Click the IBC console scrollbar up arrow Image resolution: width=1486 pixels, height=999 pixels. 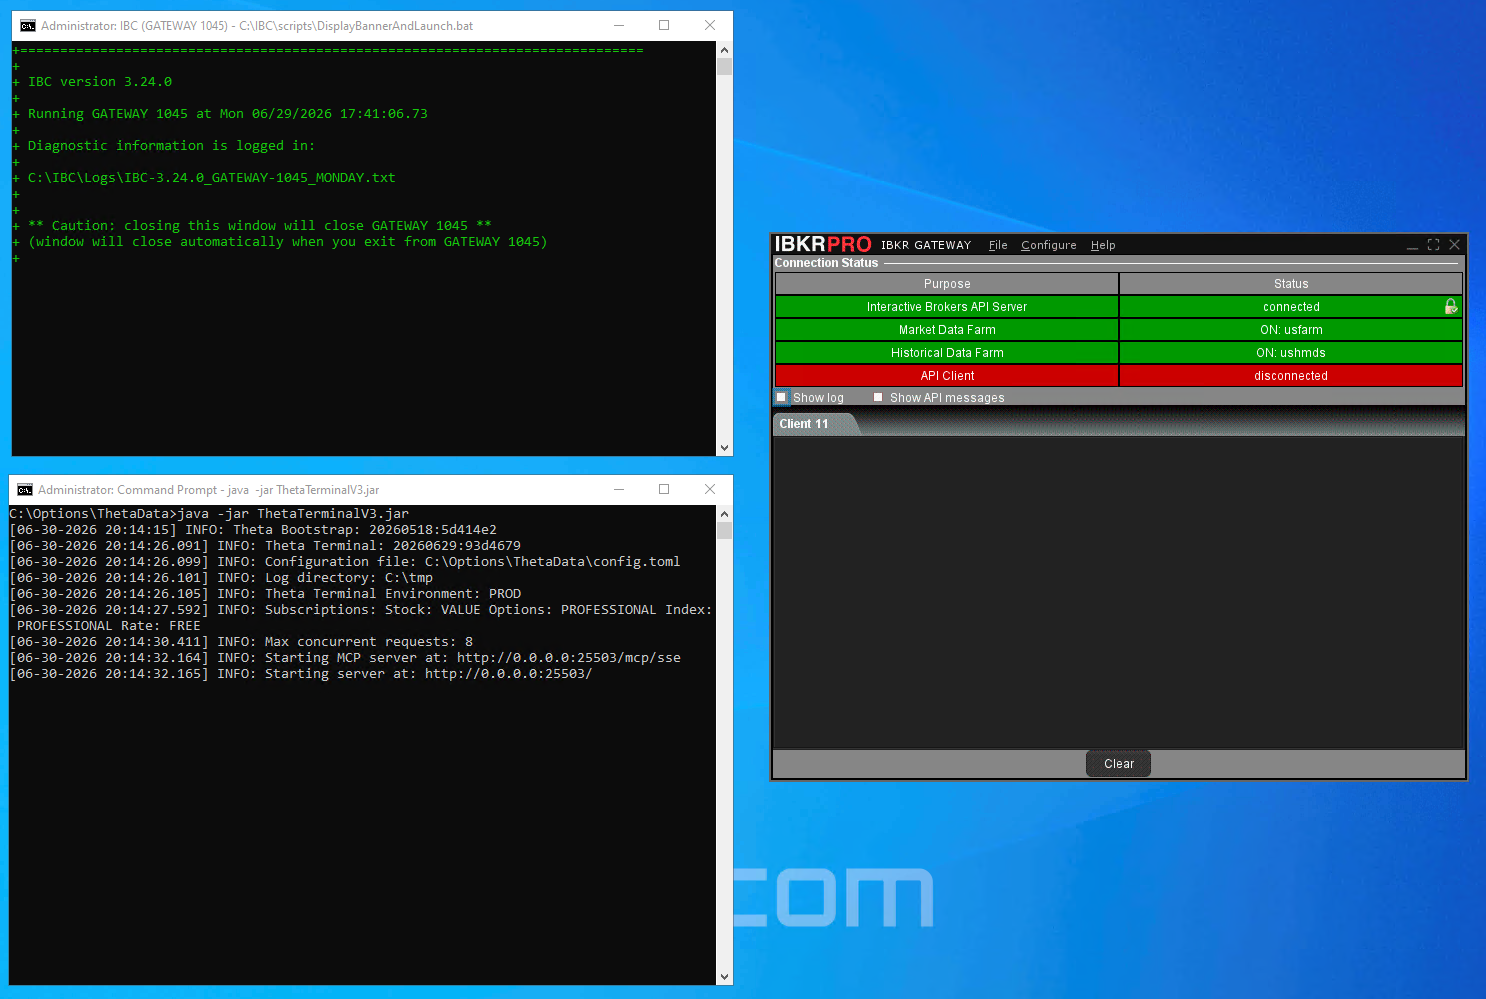coord(724,50)
